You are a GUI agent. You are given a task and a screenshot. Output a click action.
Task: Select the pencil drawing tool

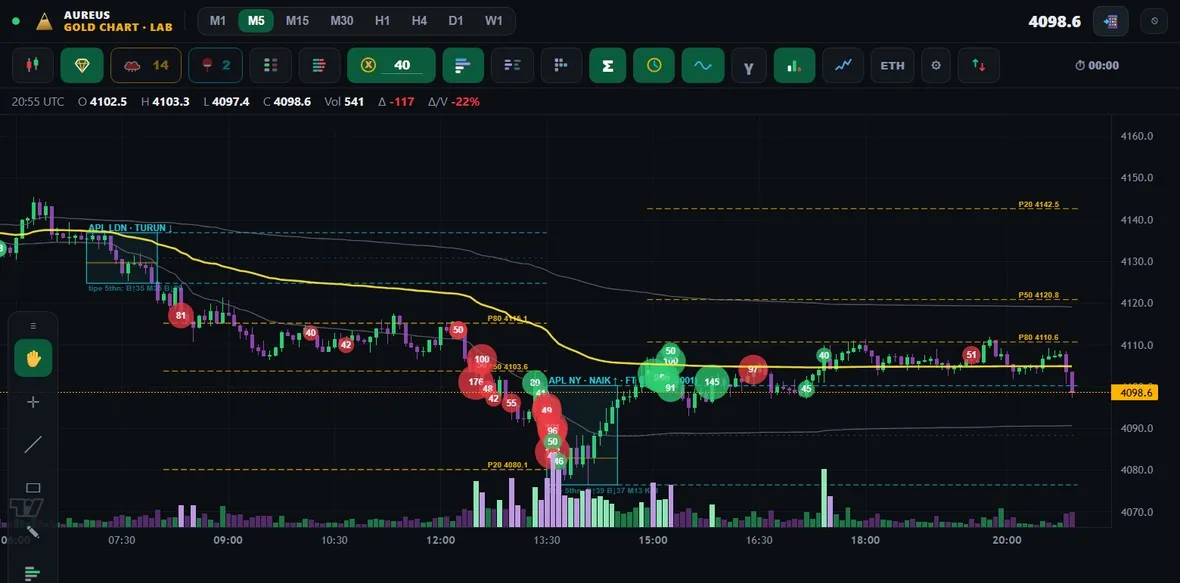(33, 531)
